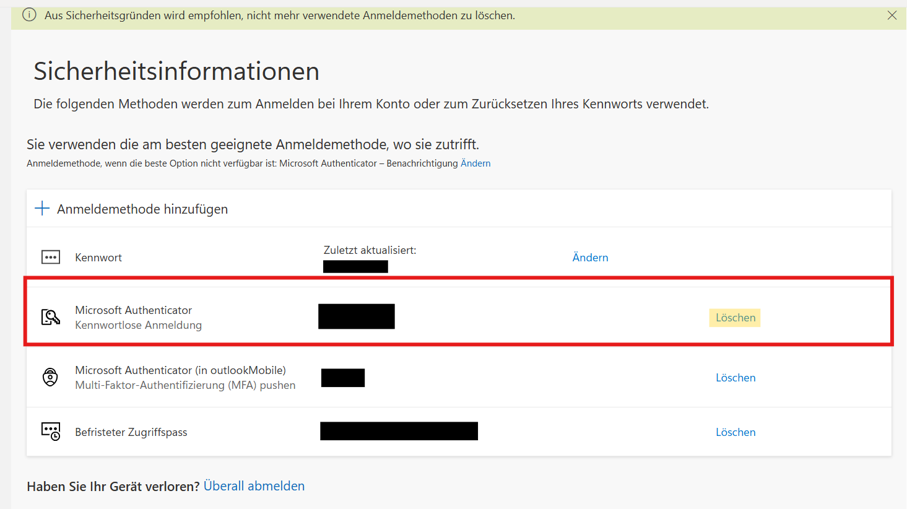Click Anmeldemethode hinzufügen
The height and width of the screenshot is (509, 907).
coord(142,209)
